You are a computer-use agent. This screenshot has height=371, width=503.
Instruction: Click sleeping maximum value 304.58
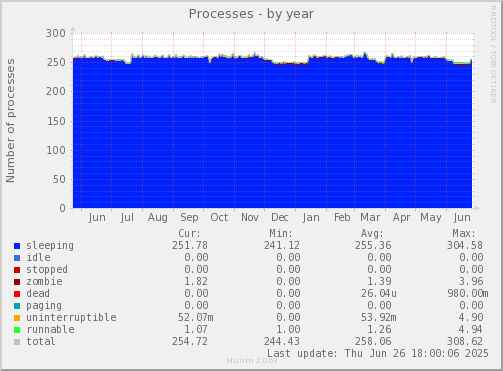(465, 246)
